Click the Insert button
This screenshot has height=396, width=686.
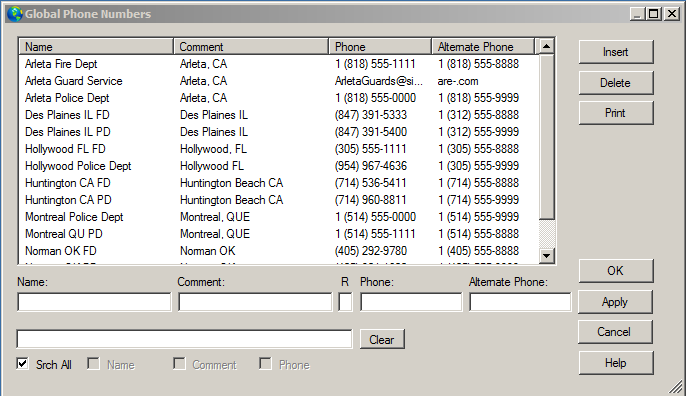pyautogui.click(x=616, y=52)
